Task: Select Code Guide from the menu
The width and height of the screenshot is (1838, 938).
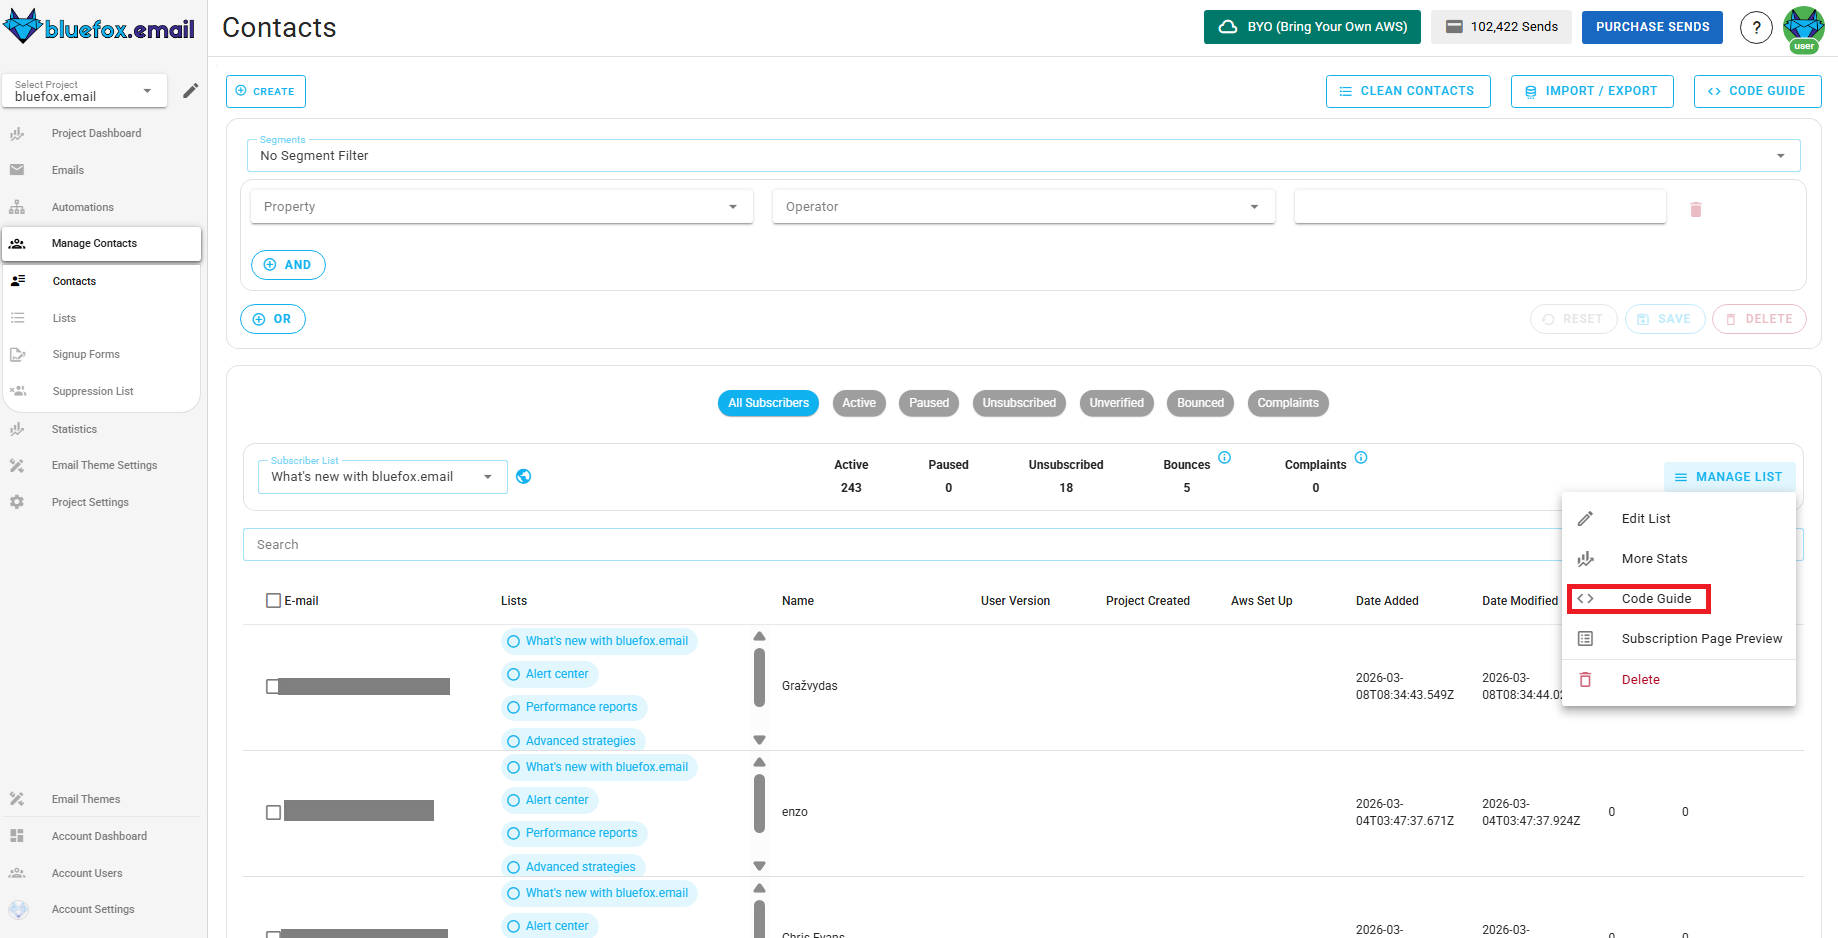Action: point(1655,599)
